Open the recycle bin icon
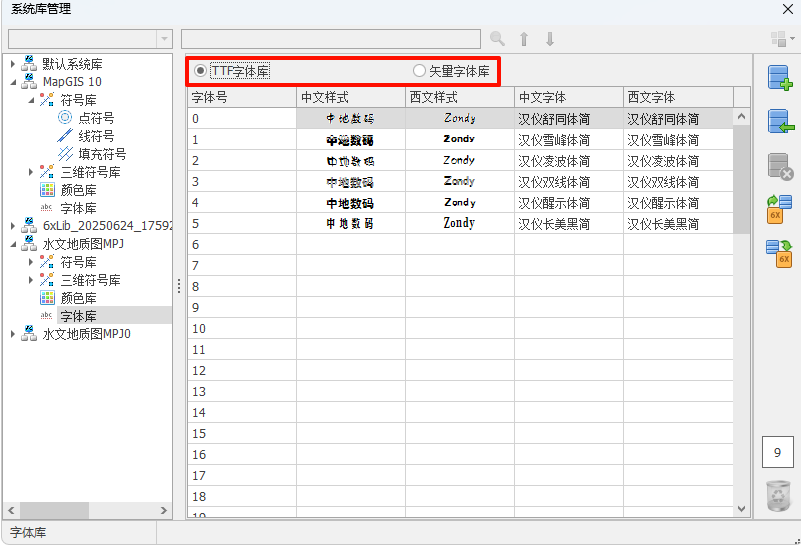Image resolution: width=801 pixels, height=545 pixels. coord(778,496)
